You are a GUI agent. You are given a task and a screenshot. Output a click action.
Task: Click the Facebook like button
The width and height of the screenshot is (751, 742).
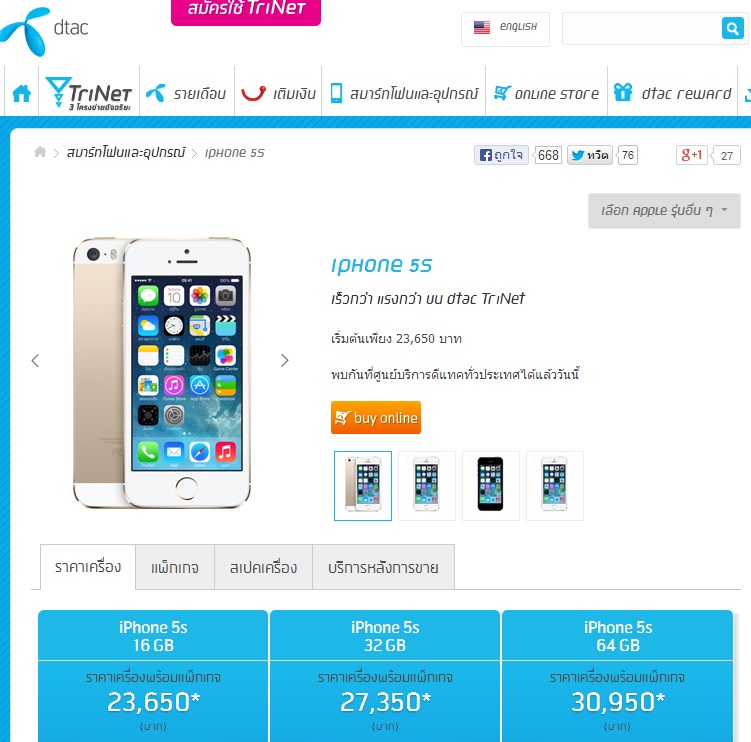tap(501, 155)
